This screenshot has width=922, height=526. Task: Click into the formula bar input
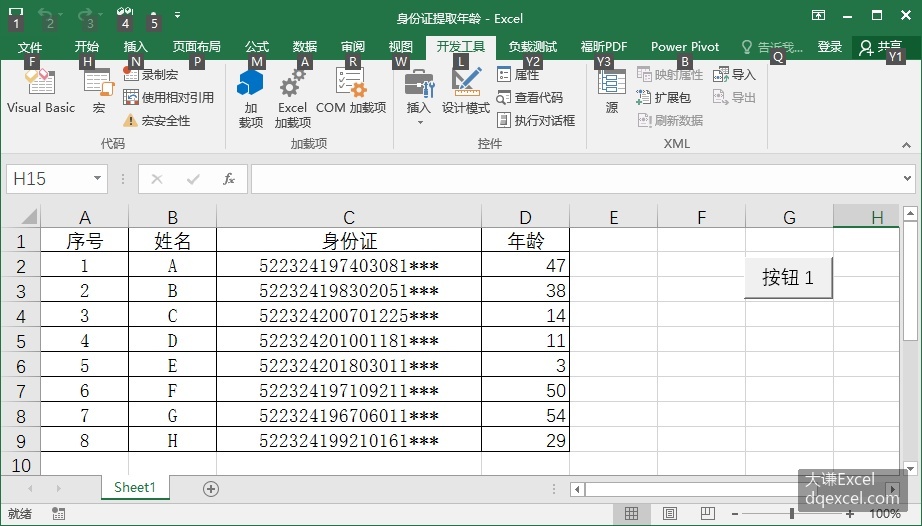[x=576, y=179]
